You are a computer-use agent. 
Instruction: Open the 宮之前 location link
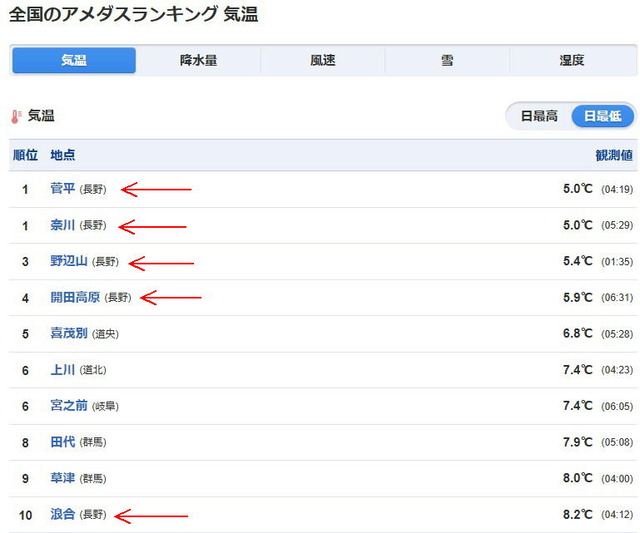click(x=69, y=406)
